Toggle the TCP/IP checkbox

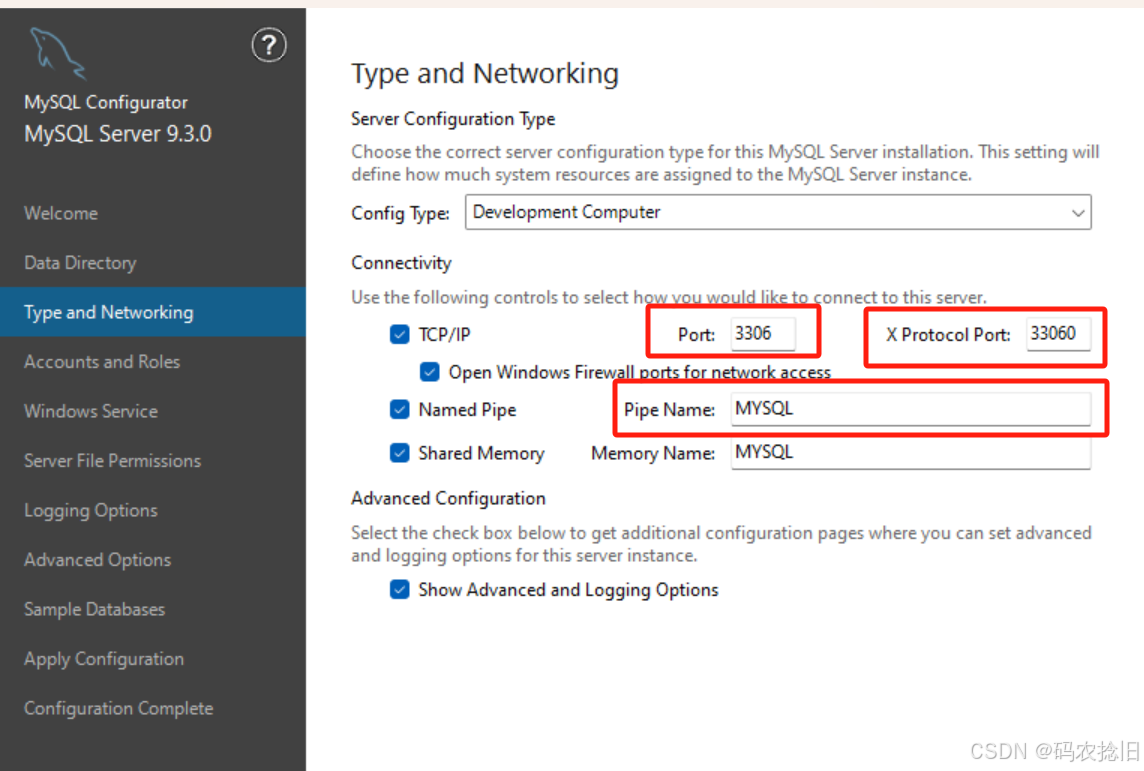399,334
